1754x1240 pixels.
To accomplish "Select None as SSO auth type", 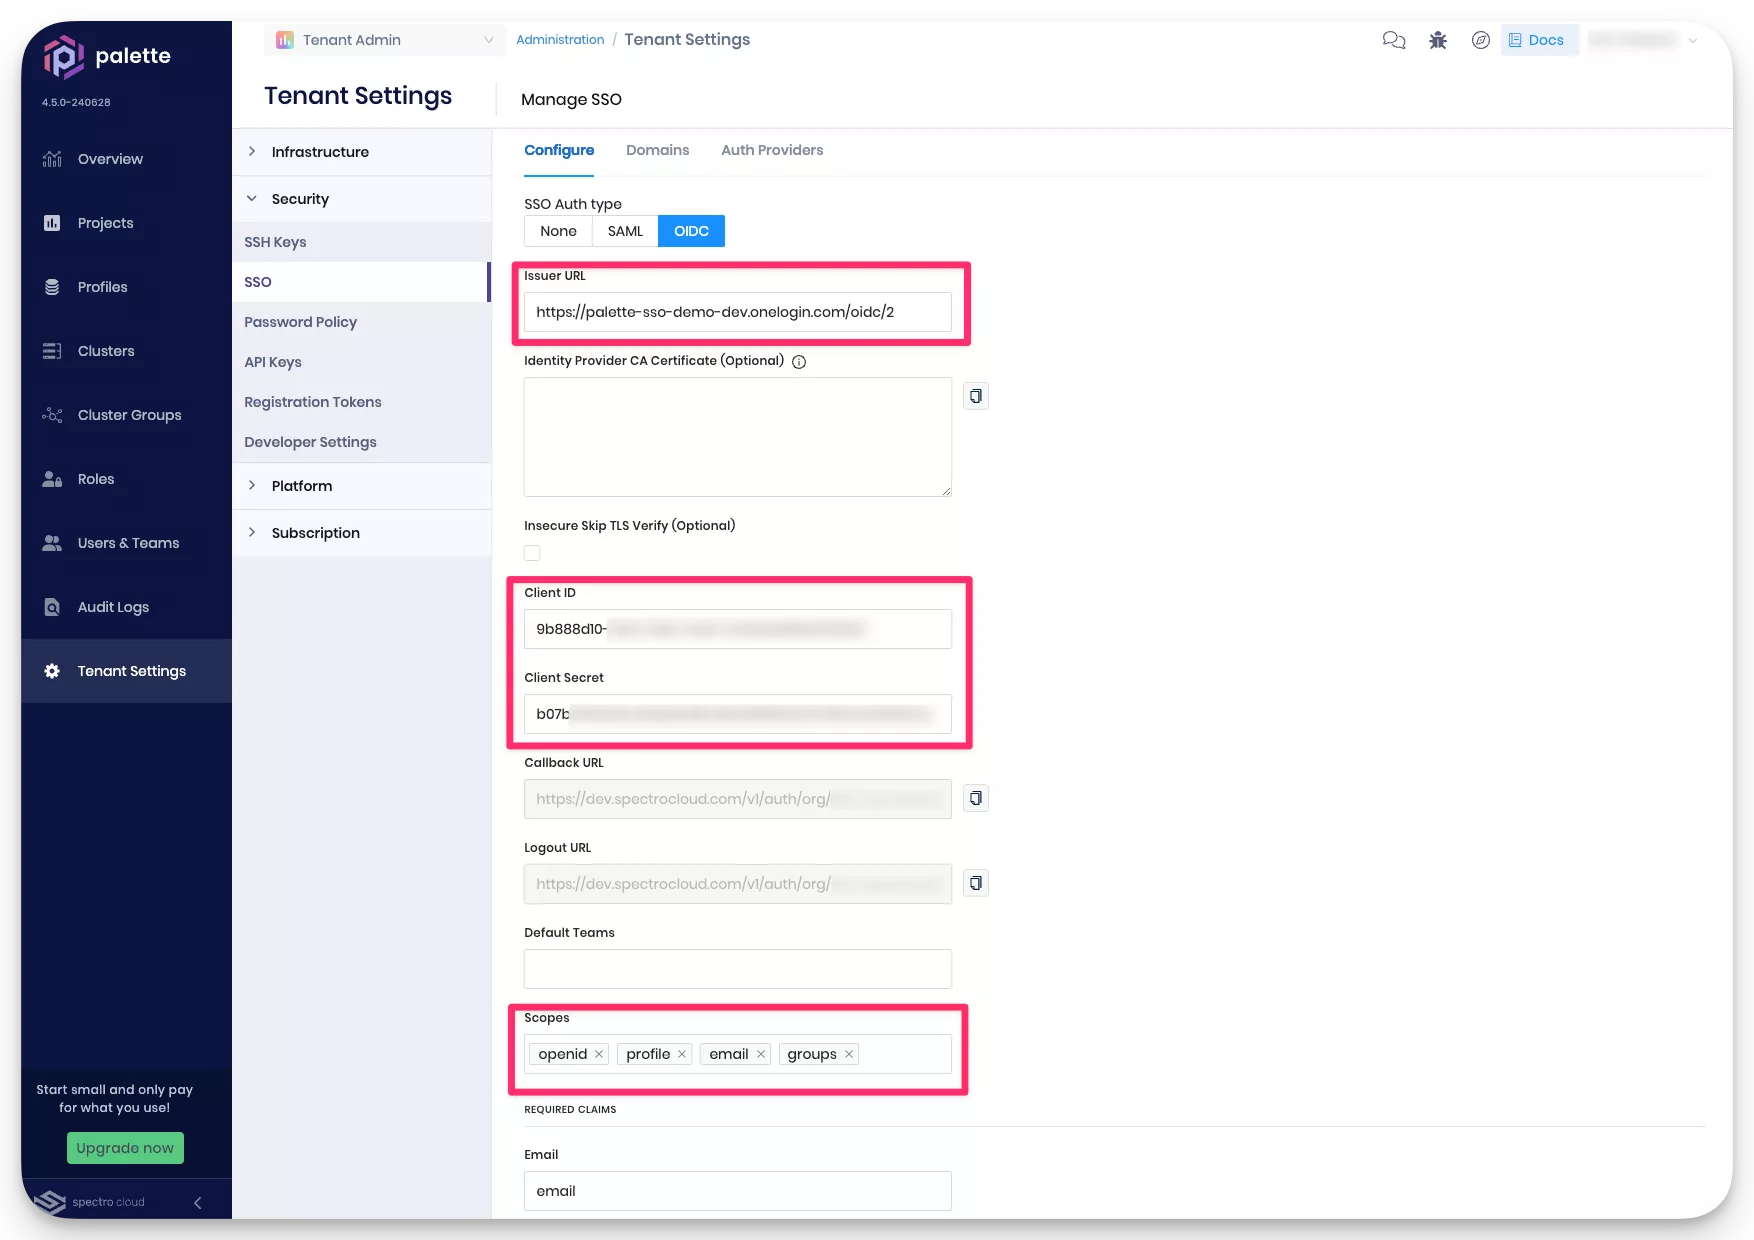I will point(558,231).
